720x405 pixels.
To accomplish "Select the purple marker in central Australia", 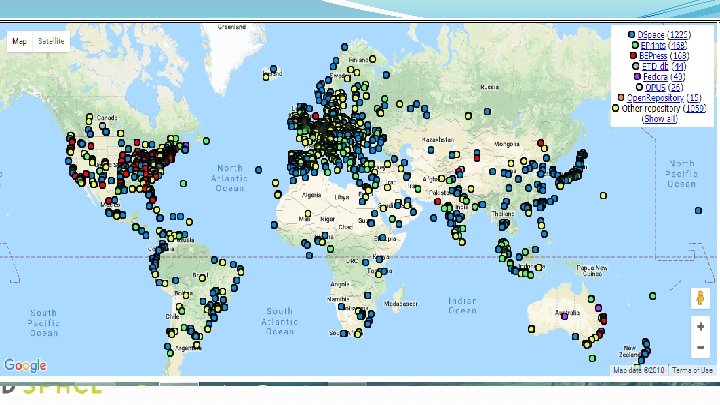I will pyautogui.click(x=564, y=316).
